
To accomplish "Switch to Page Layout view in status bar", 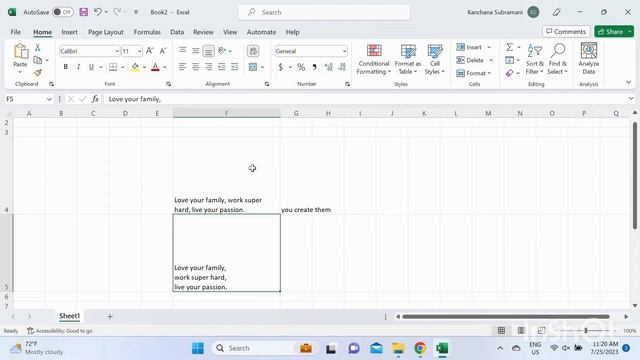I will coord(521,331).
